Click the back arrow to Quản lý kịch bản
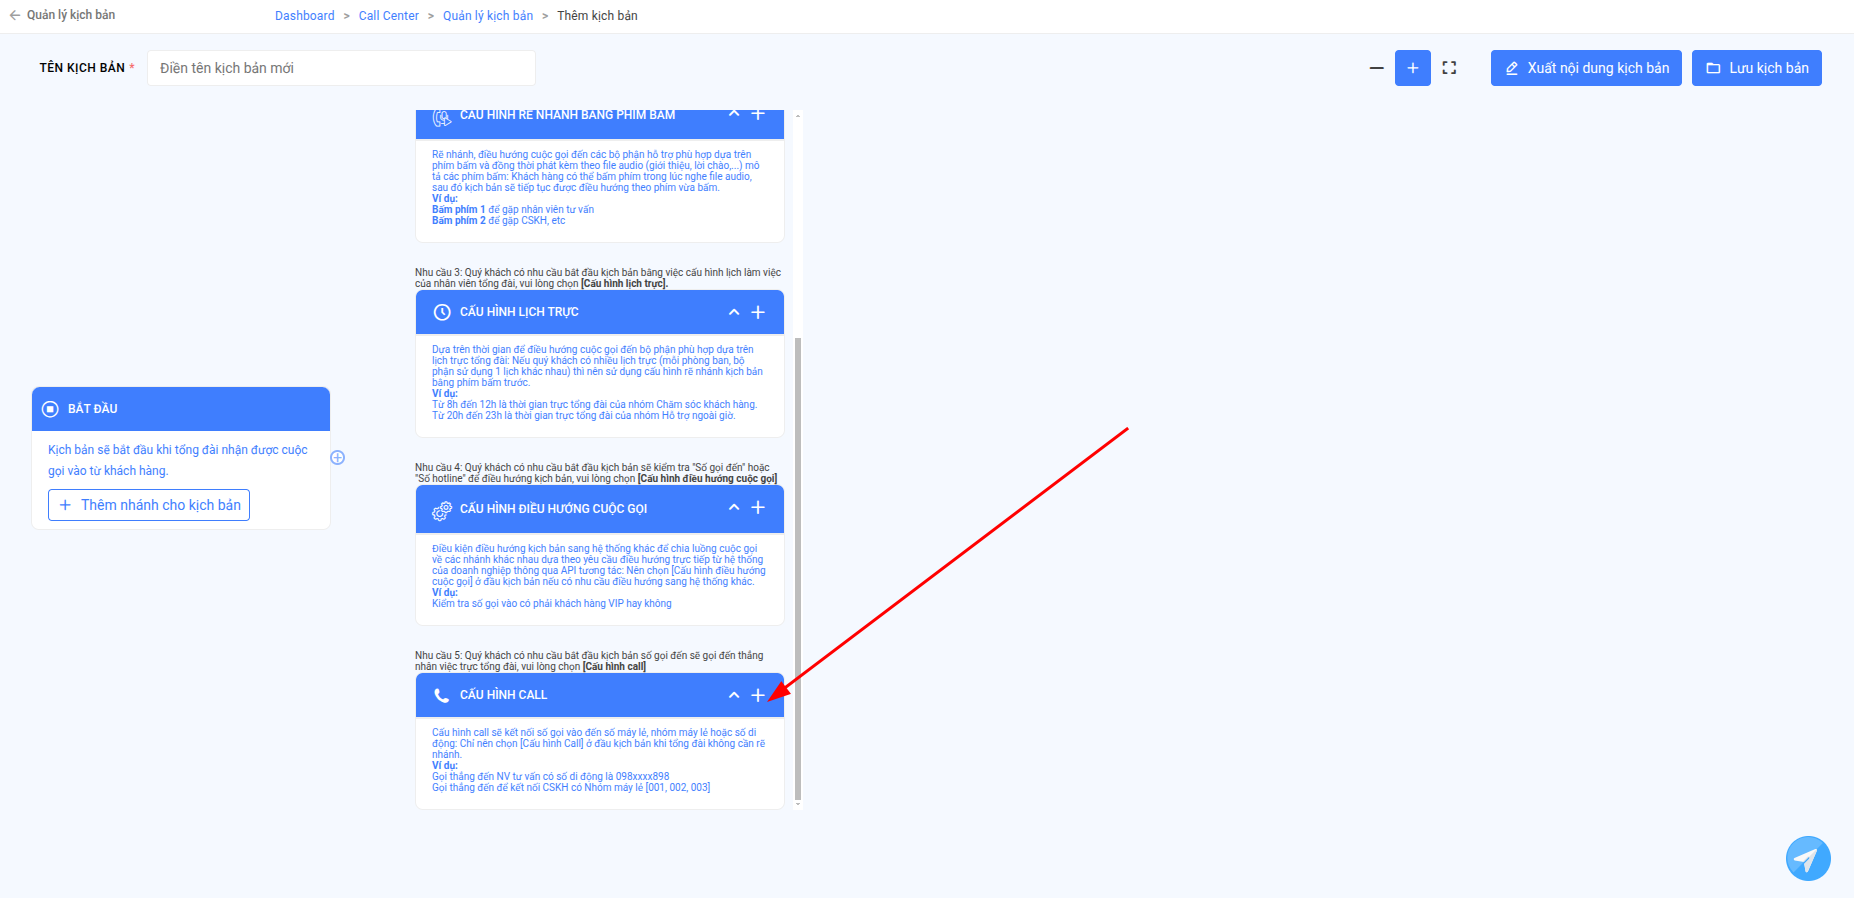Viewport: 1854px width, 898px height. (x=14, y=15)
